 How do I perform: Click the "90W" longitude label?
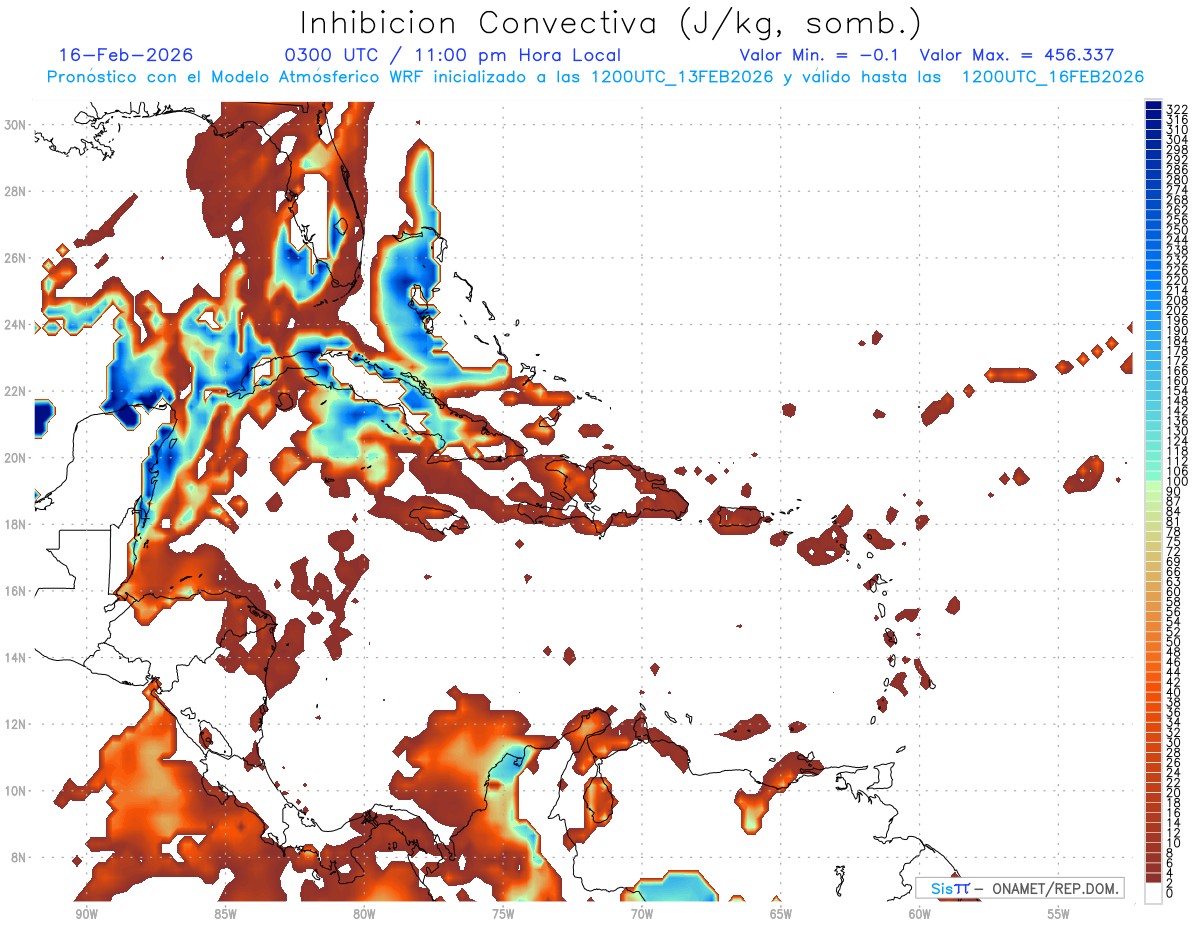coord(86,913)
